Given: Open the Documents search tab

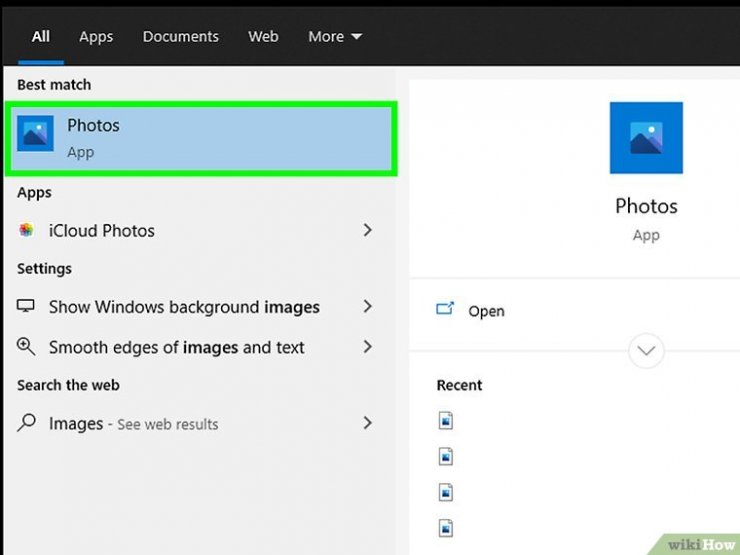Looking at the screenshot, I should [181, 36].
